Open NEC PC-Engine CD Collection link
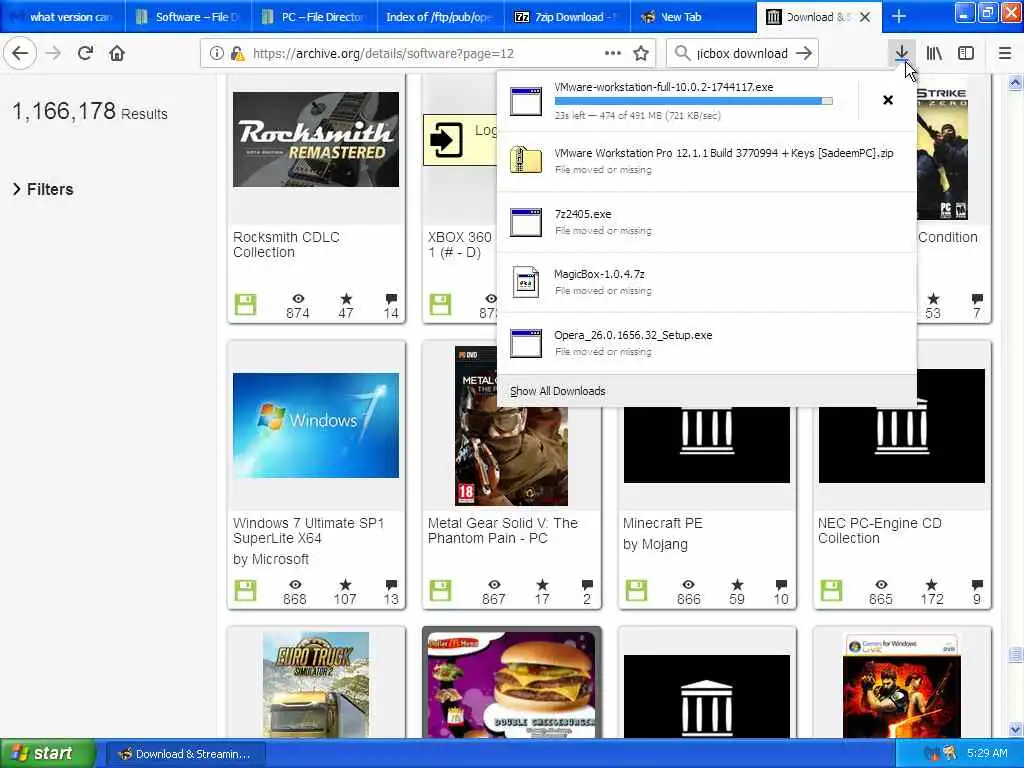The width and height of the screenshot is (1024, 768). pos(880,531)
